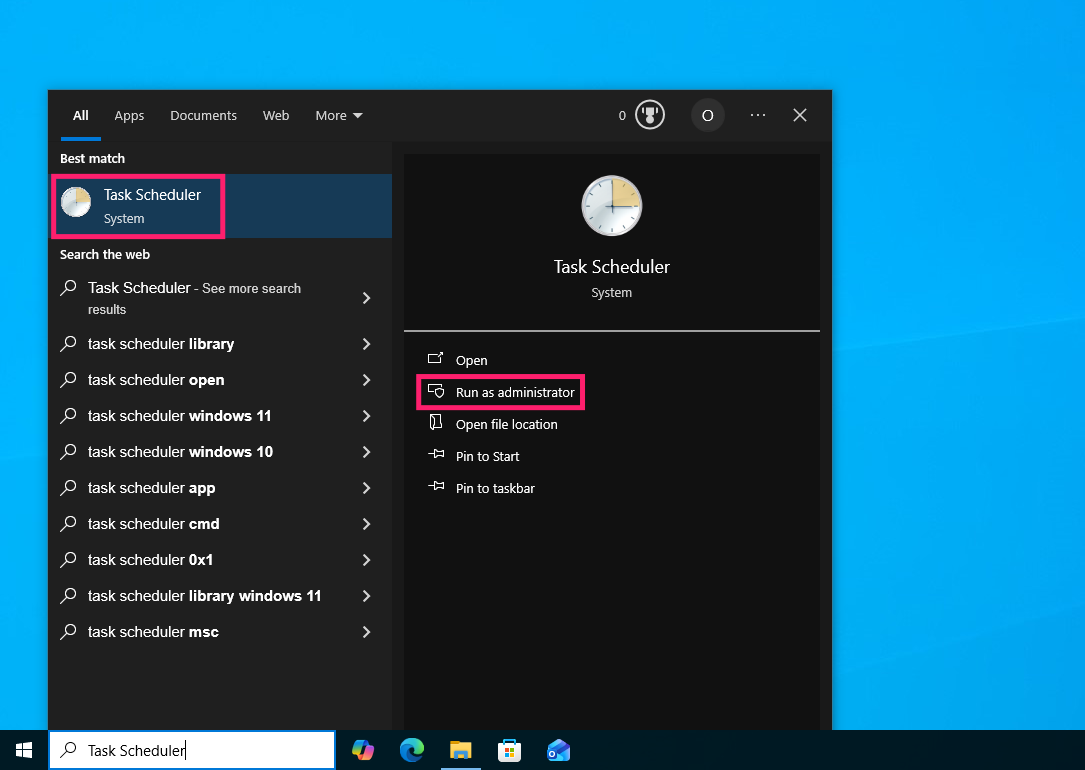Screen dimensions: 1085x770
Task: Open 'Task Scheduler - See more search results'
Action: point(221,298)
